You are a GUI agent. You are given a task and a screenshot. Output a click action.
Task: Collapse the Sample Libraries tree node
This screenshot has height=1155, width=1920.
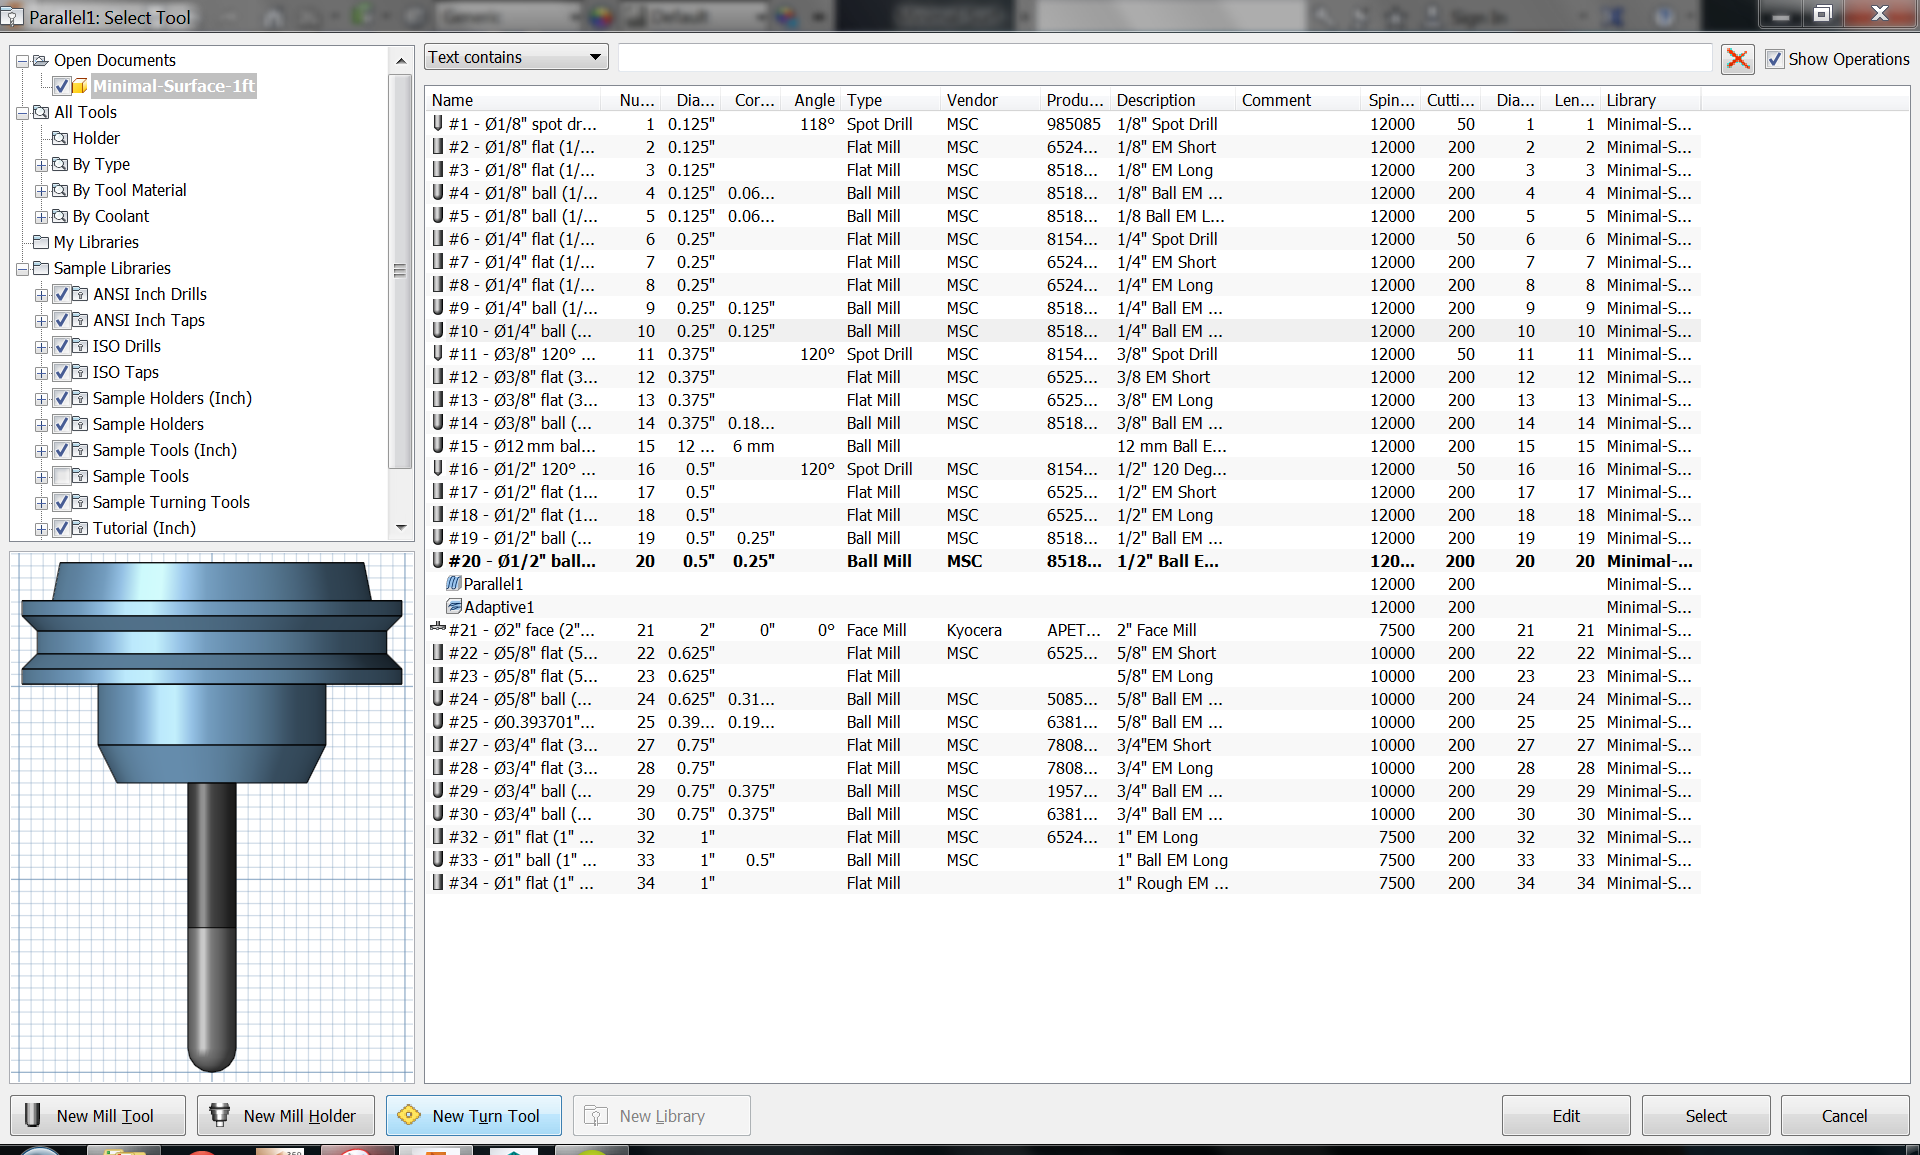(x=22, y=269)
